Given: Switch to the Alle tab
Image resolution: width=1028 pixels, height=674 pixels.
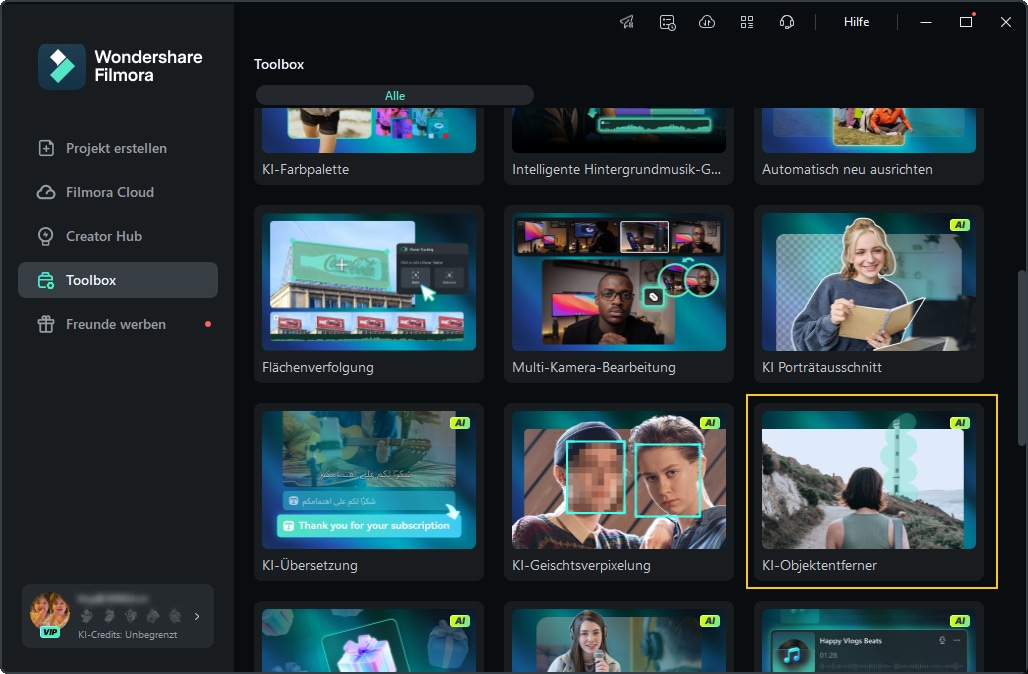Looking at the screenshot, I should pos(395,96).
